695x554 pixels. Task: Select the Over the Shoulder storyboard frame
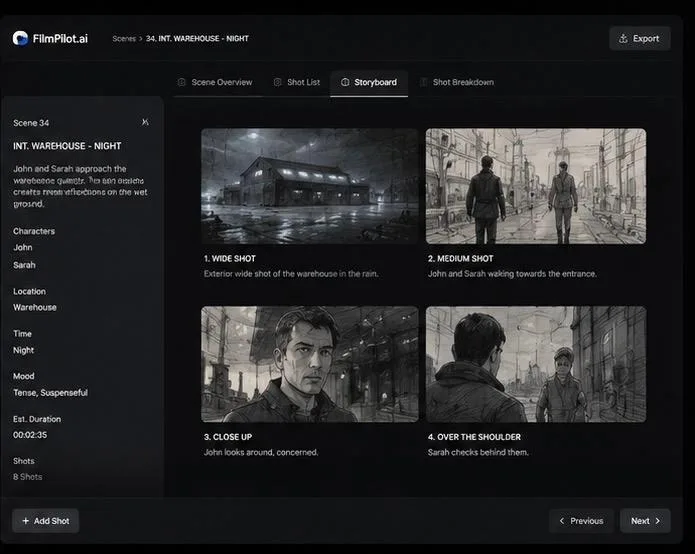(x=536, y=364)
